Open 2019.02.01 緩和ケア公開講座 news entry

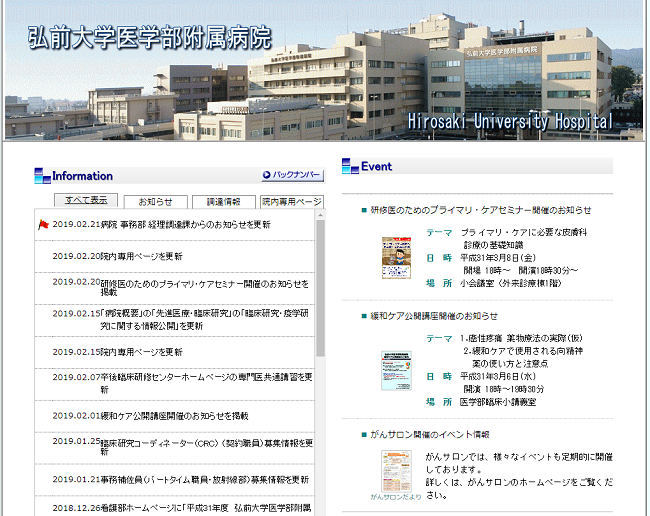pos(174,416)
